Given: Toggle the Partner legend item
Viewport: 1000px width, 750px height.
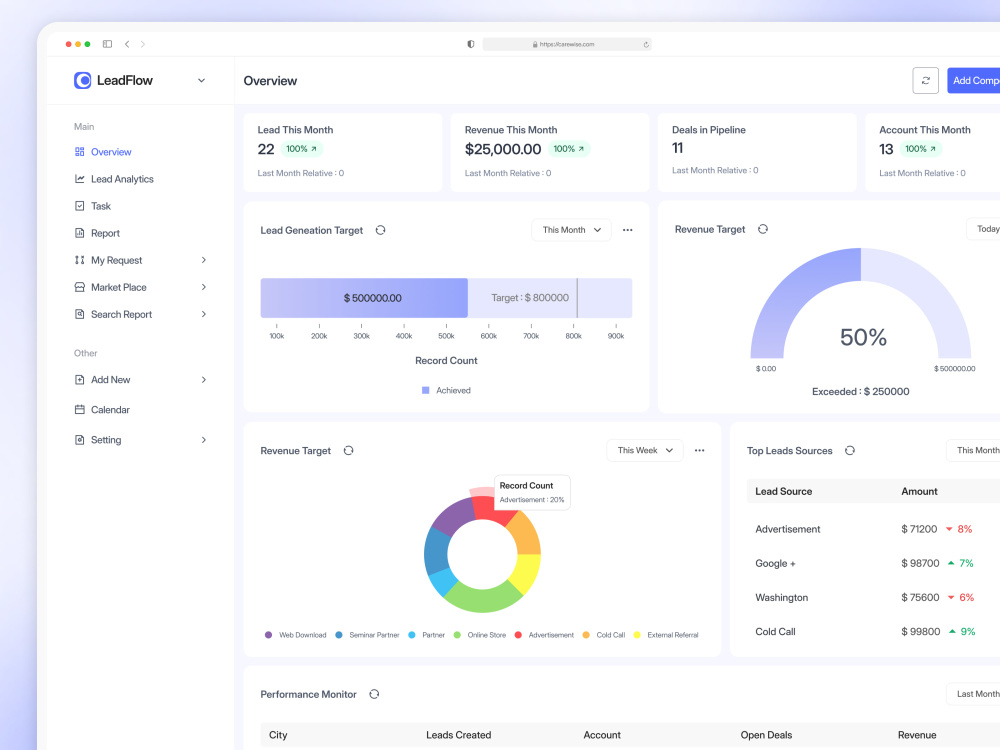Looking at the screenshot, I should [x=427, y=635].
